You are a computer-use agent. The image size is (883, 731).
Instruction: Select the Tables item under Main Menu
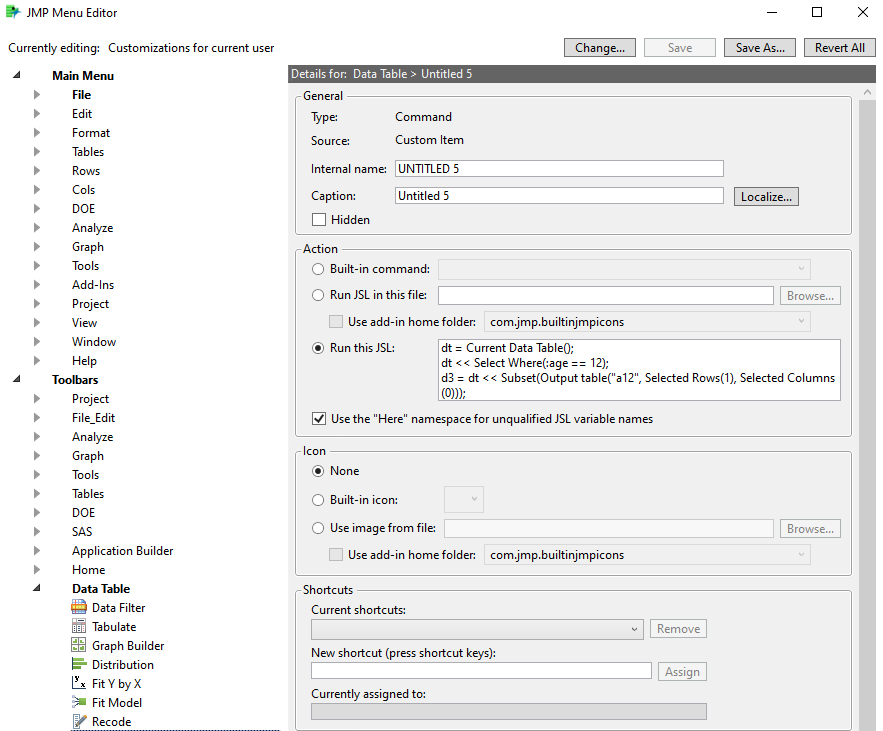coord(88,151)
